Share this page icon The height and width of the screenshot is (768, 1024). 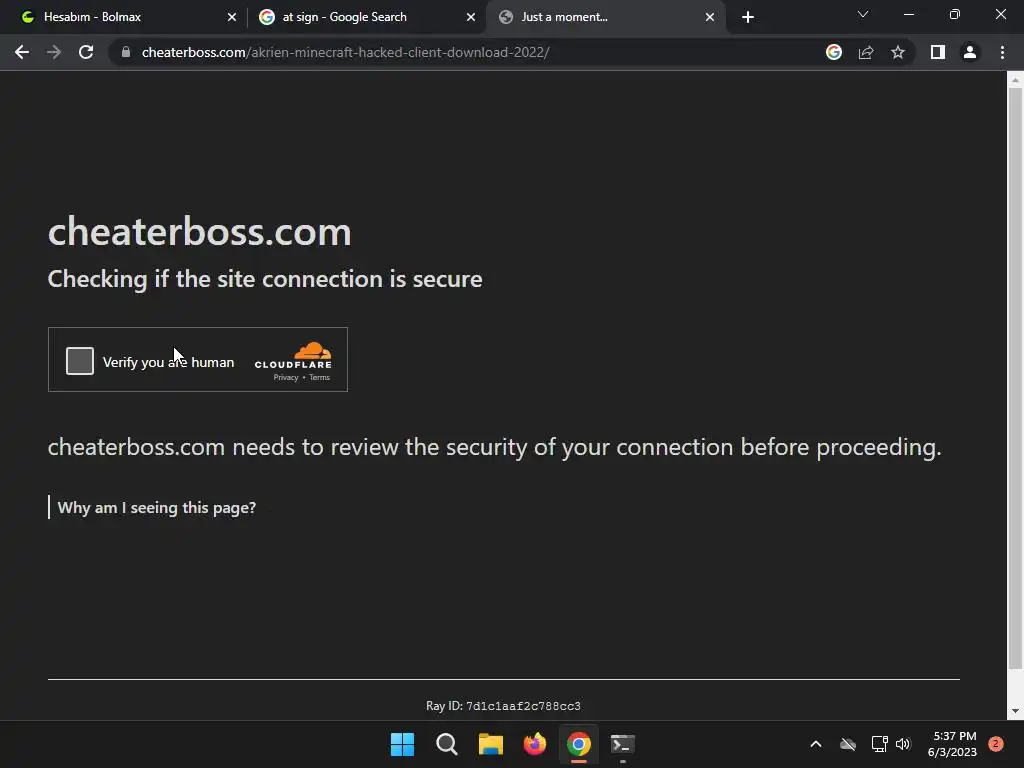866,52
